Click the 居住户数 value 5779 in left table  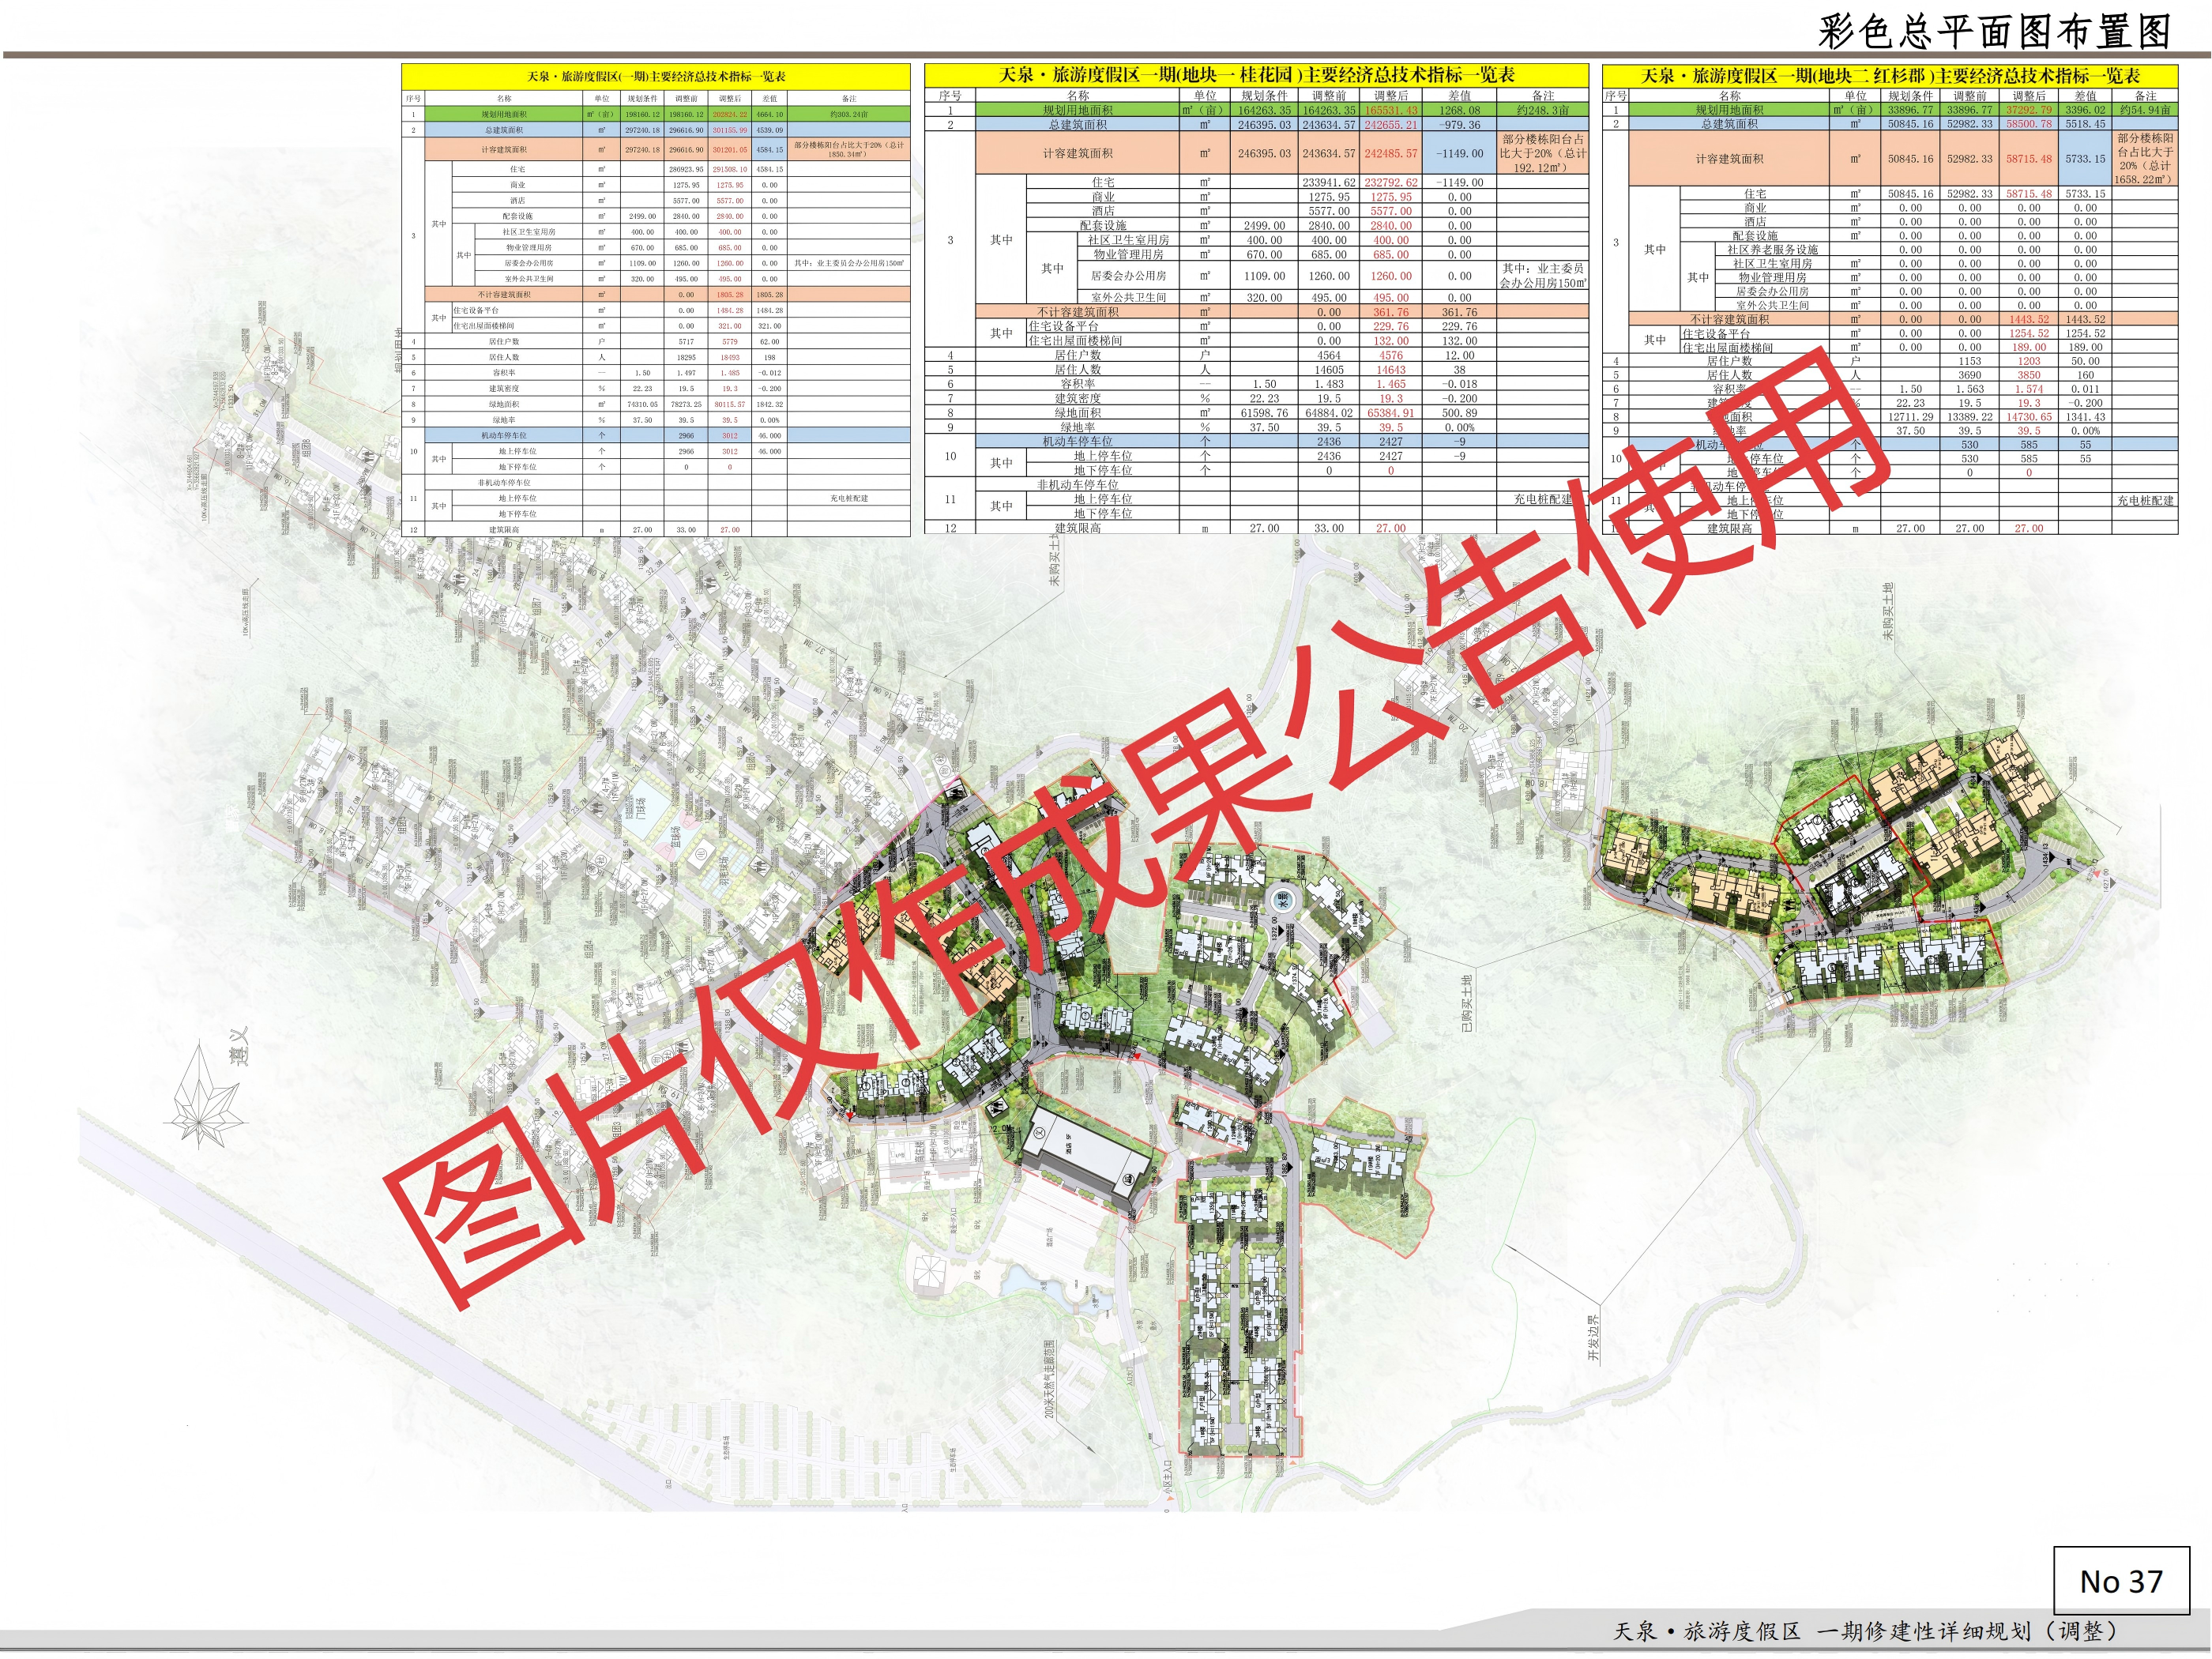pos(729,342)
